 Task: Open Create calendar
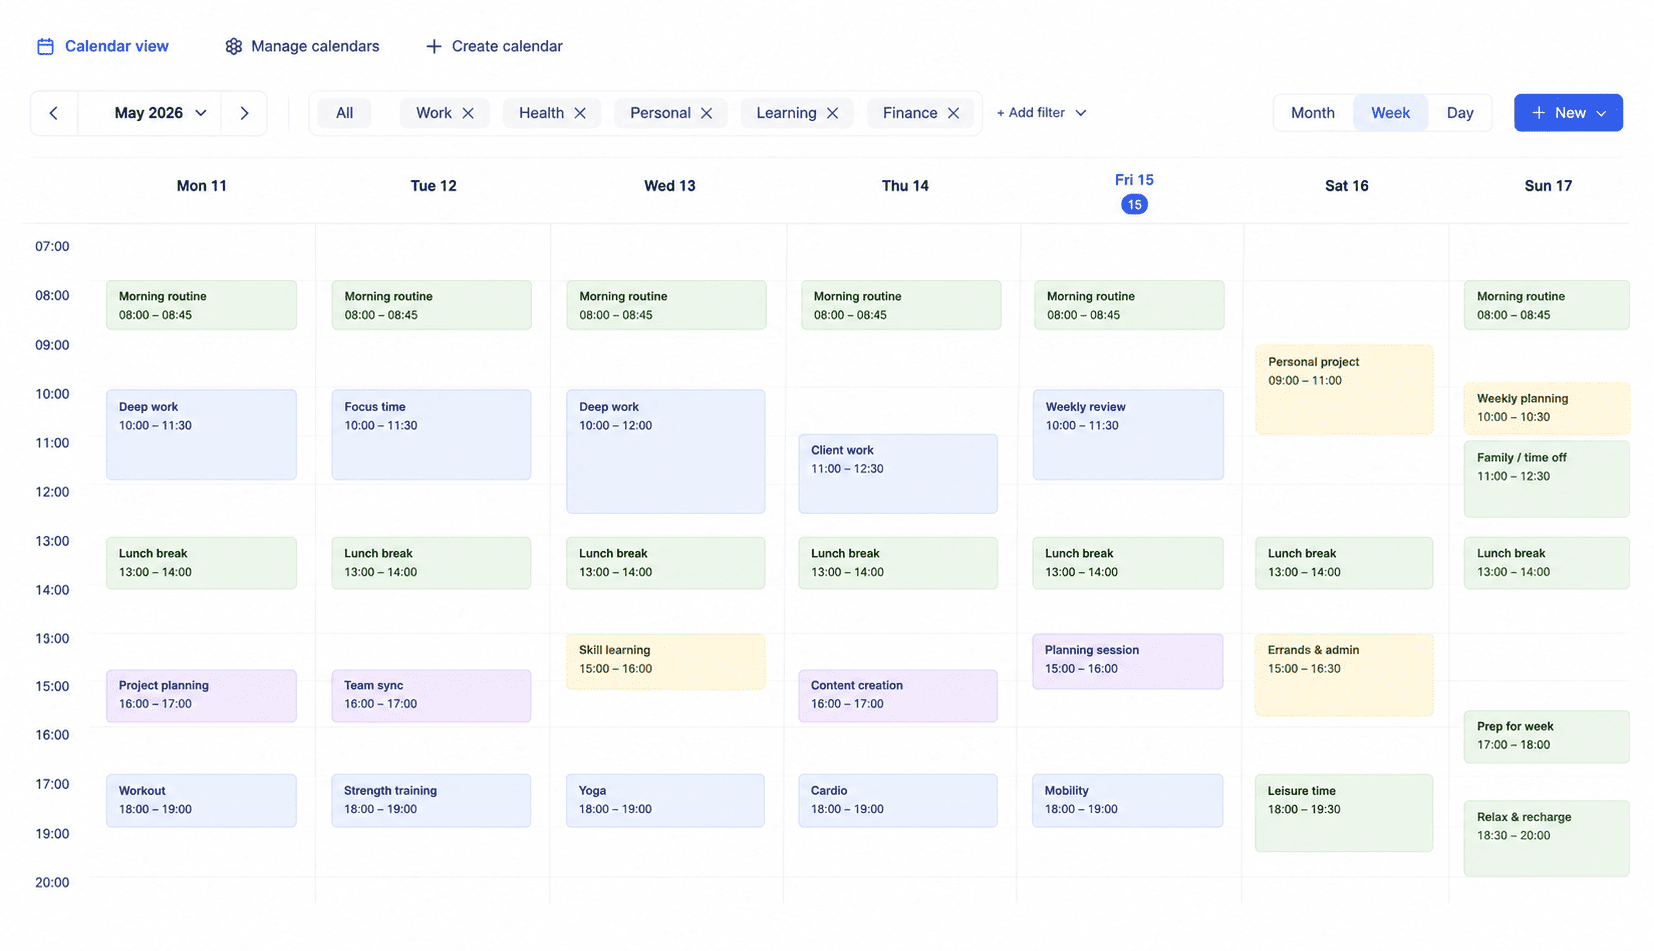tap(494, 46)
